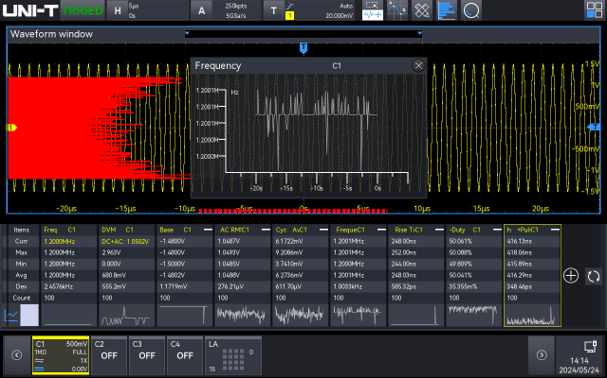Image resolution: width=607 pixels, height=378 pixels.
Task: Add a measurement with the plus circle
Action: 571,276
